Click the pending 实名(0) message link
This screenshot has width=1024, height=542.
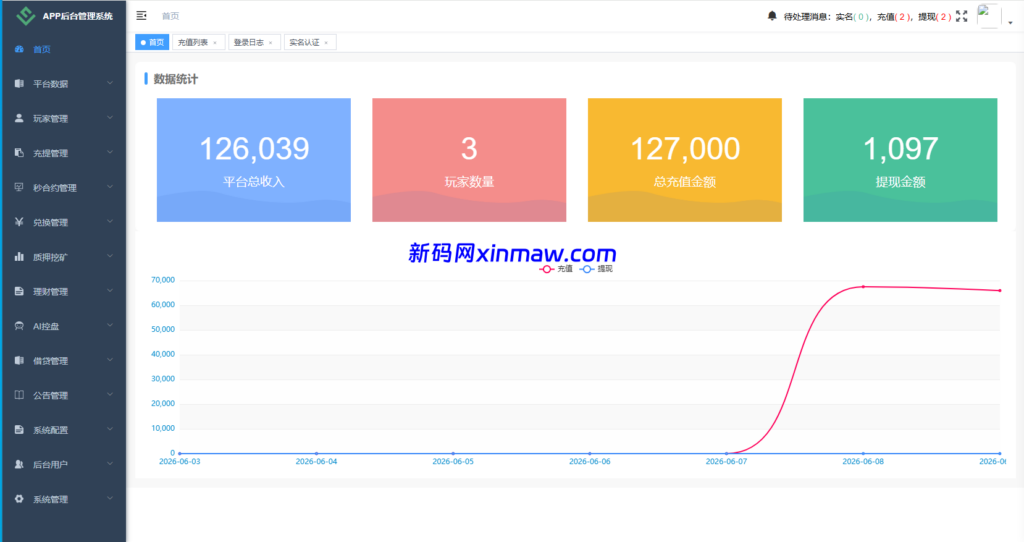point(852,17)
